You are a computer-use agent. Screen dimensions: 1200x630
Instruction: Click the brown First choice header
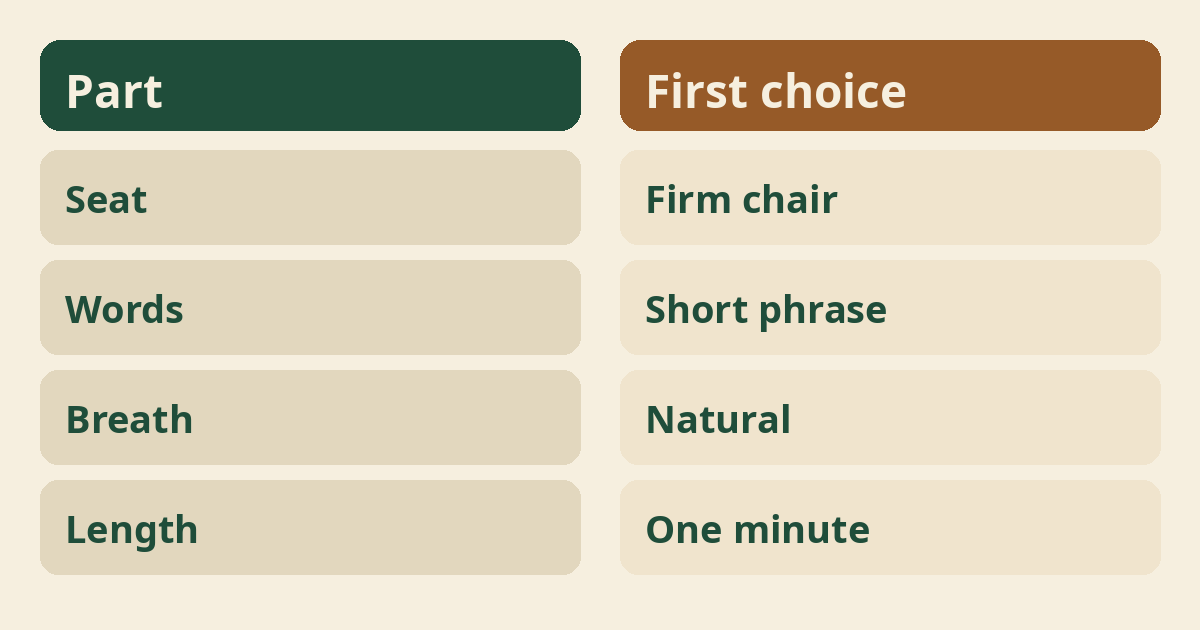tap(890, 85)
